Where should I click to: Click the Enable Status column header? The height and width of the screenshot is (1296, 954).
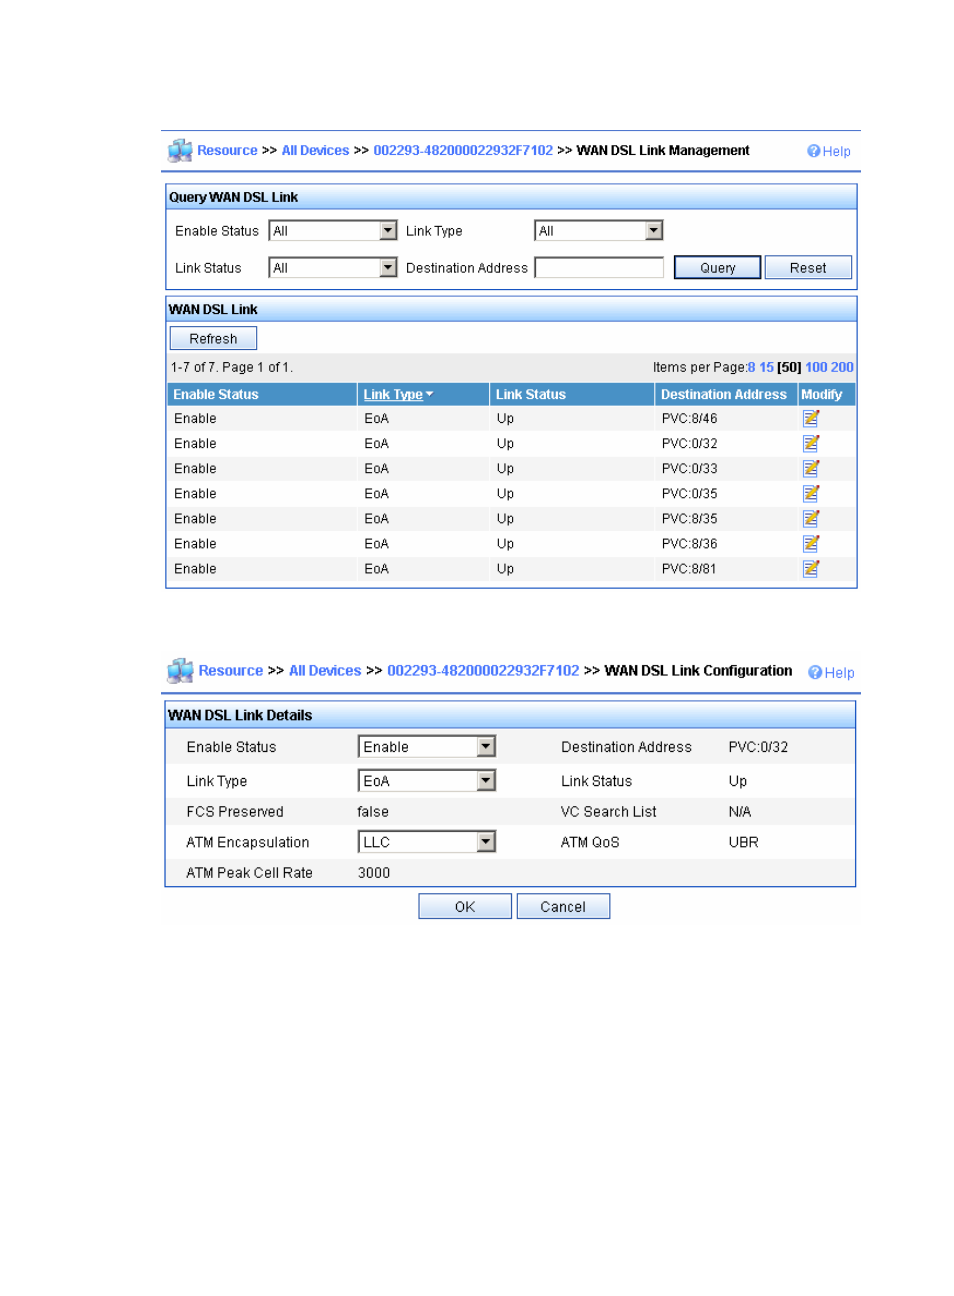tap(216, 394)
